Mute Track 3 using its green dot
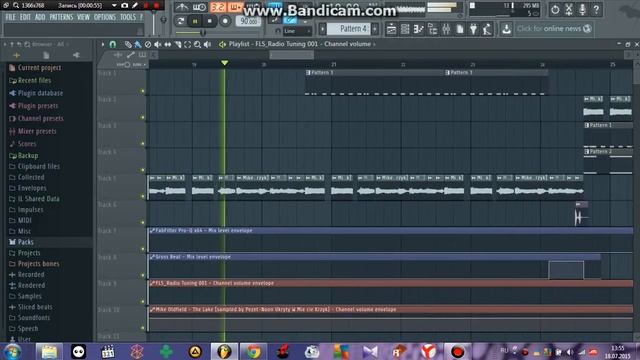The width and height of the screenshot is (640, 360). pyautogui.click(x=142, y=144)
